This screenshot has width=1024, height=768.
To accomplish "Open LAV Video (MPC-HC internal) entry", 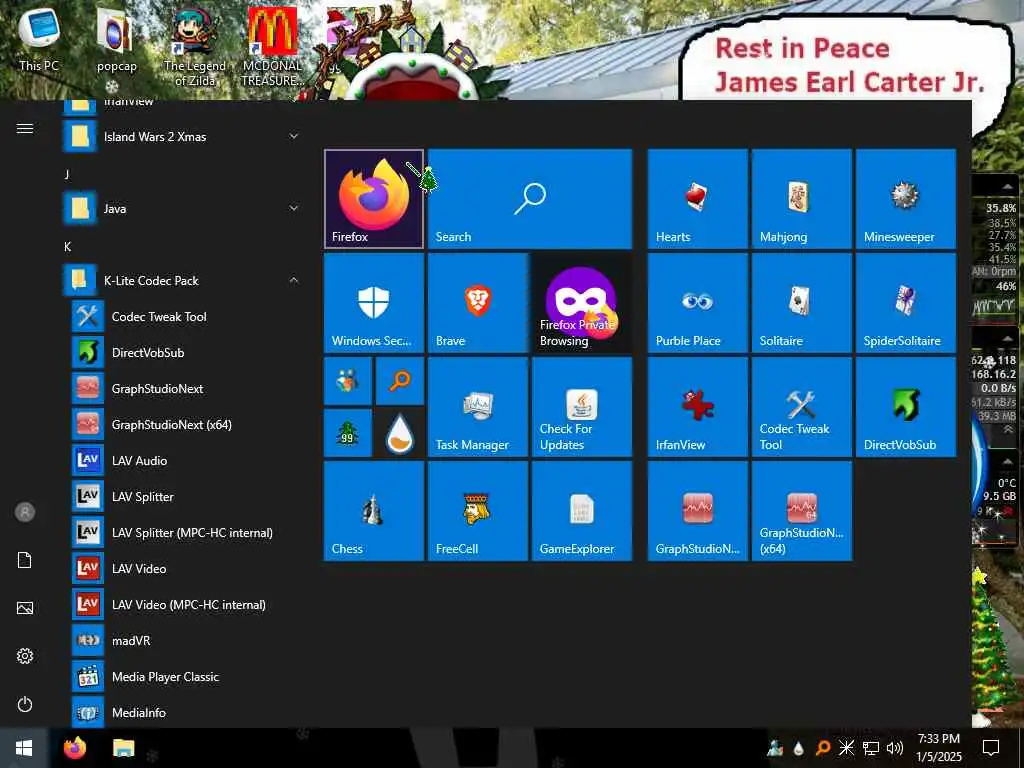I will coord(185,605).
